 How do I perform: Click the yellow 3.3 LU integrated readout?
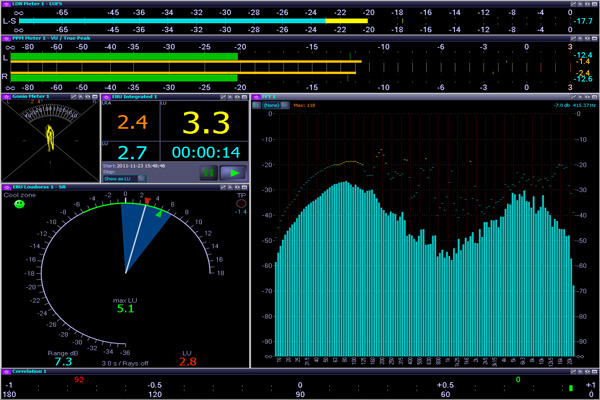pos(206,123)
